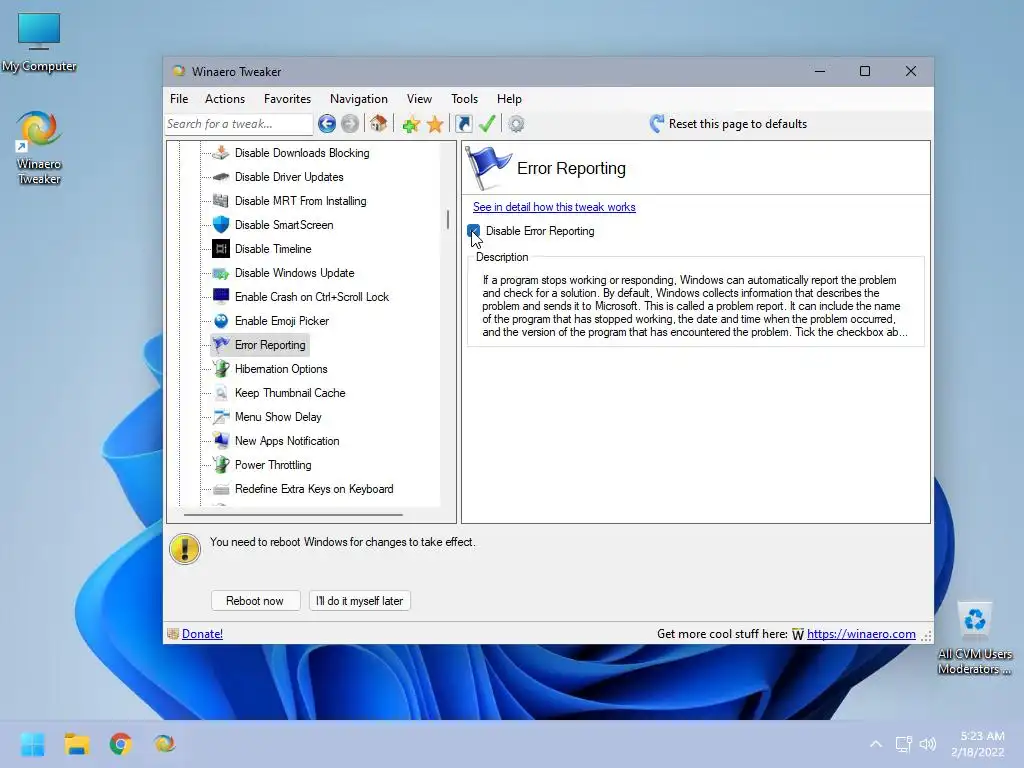Open the Favorites menu
The image size is (1024, 768).
(x=287, y=99)
